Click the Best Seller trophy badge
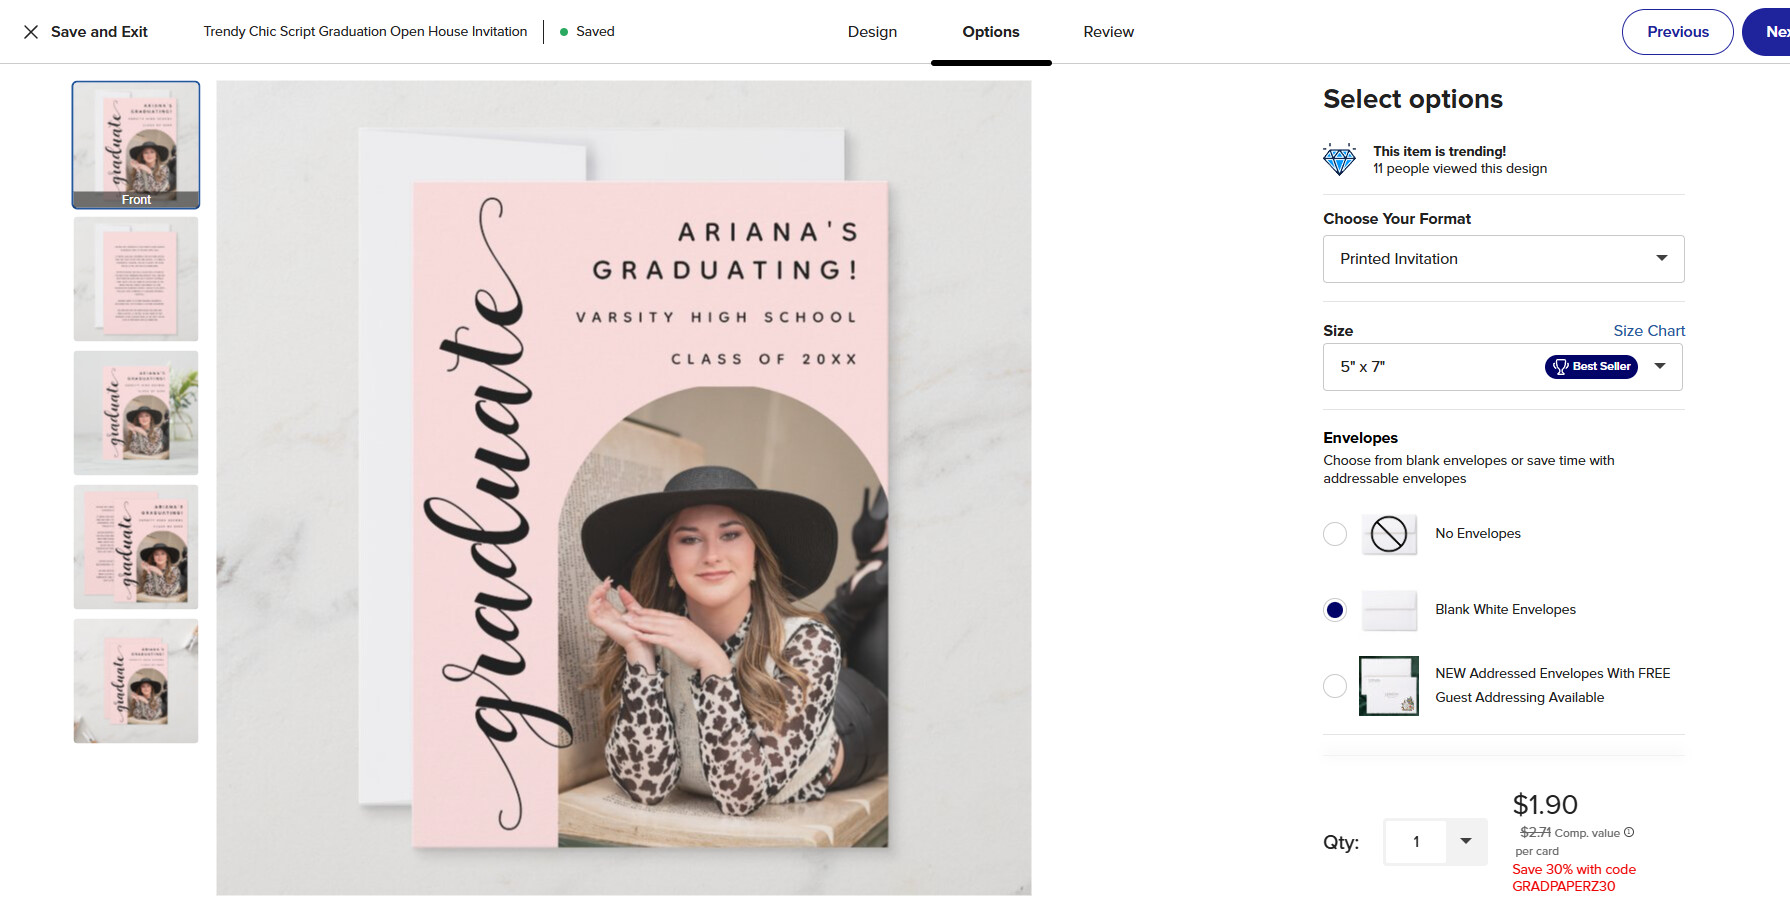 (1591, 367)
